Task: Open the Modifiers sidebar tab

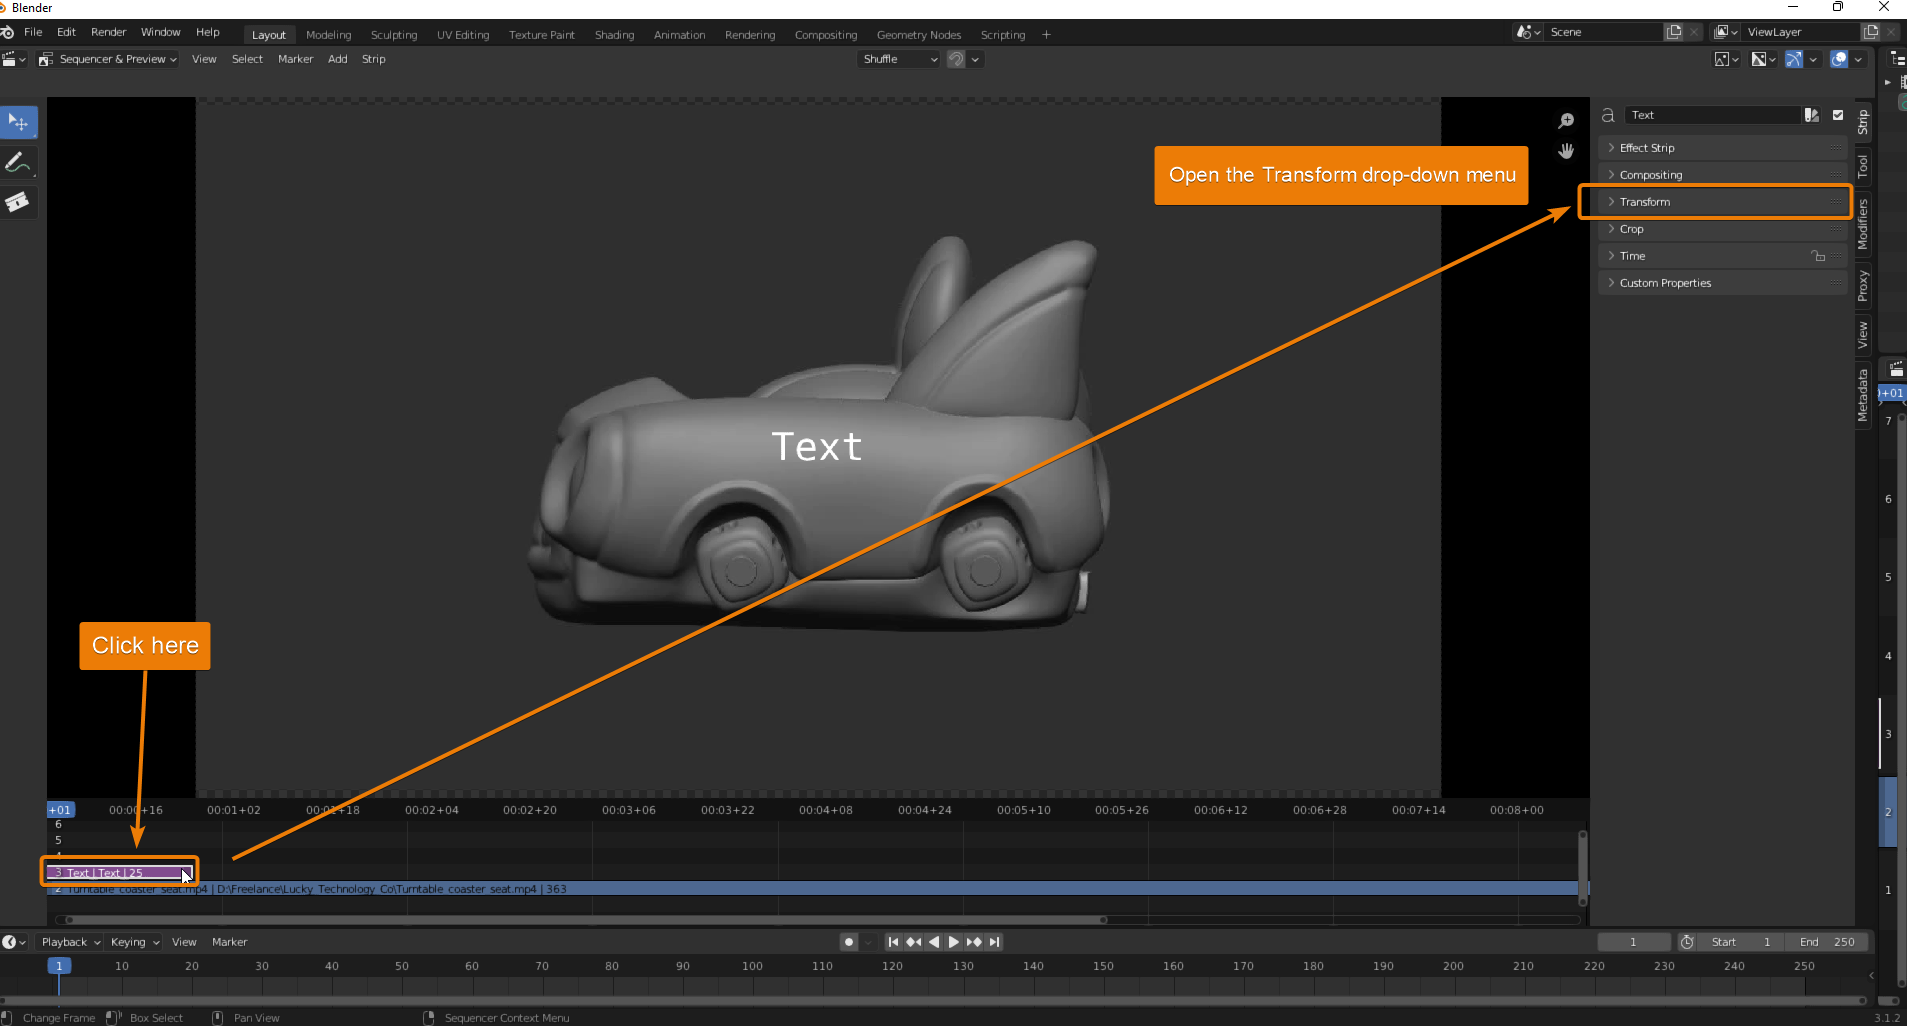Action: click(x=1862, y=224)
